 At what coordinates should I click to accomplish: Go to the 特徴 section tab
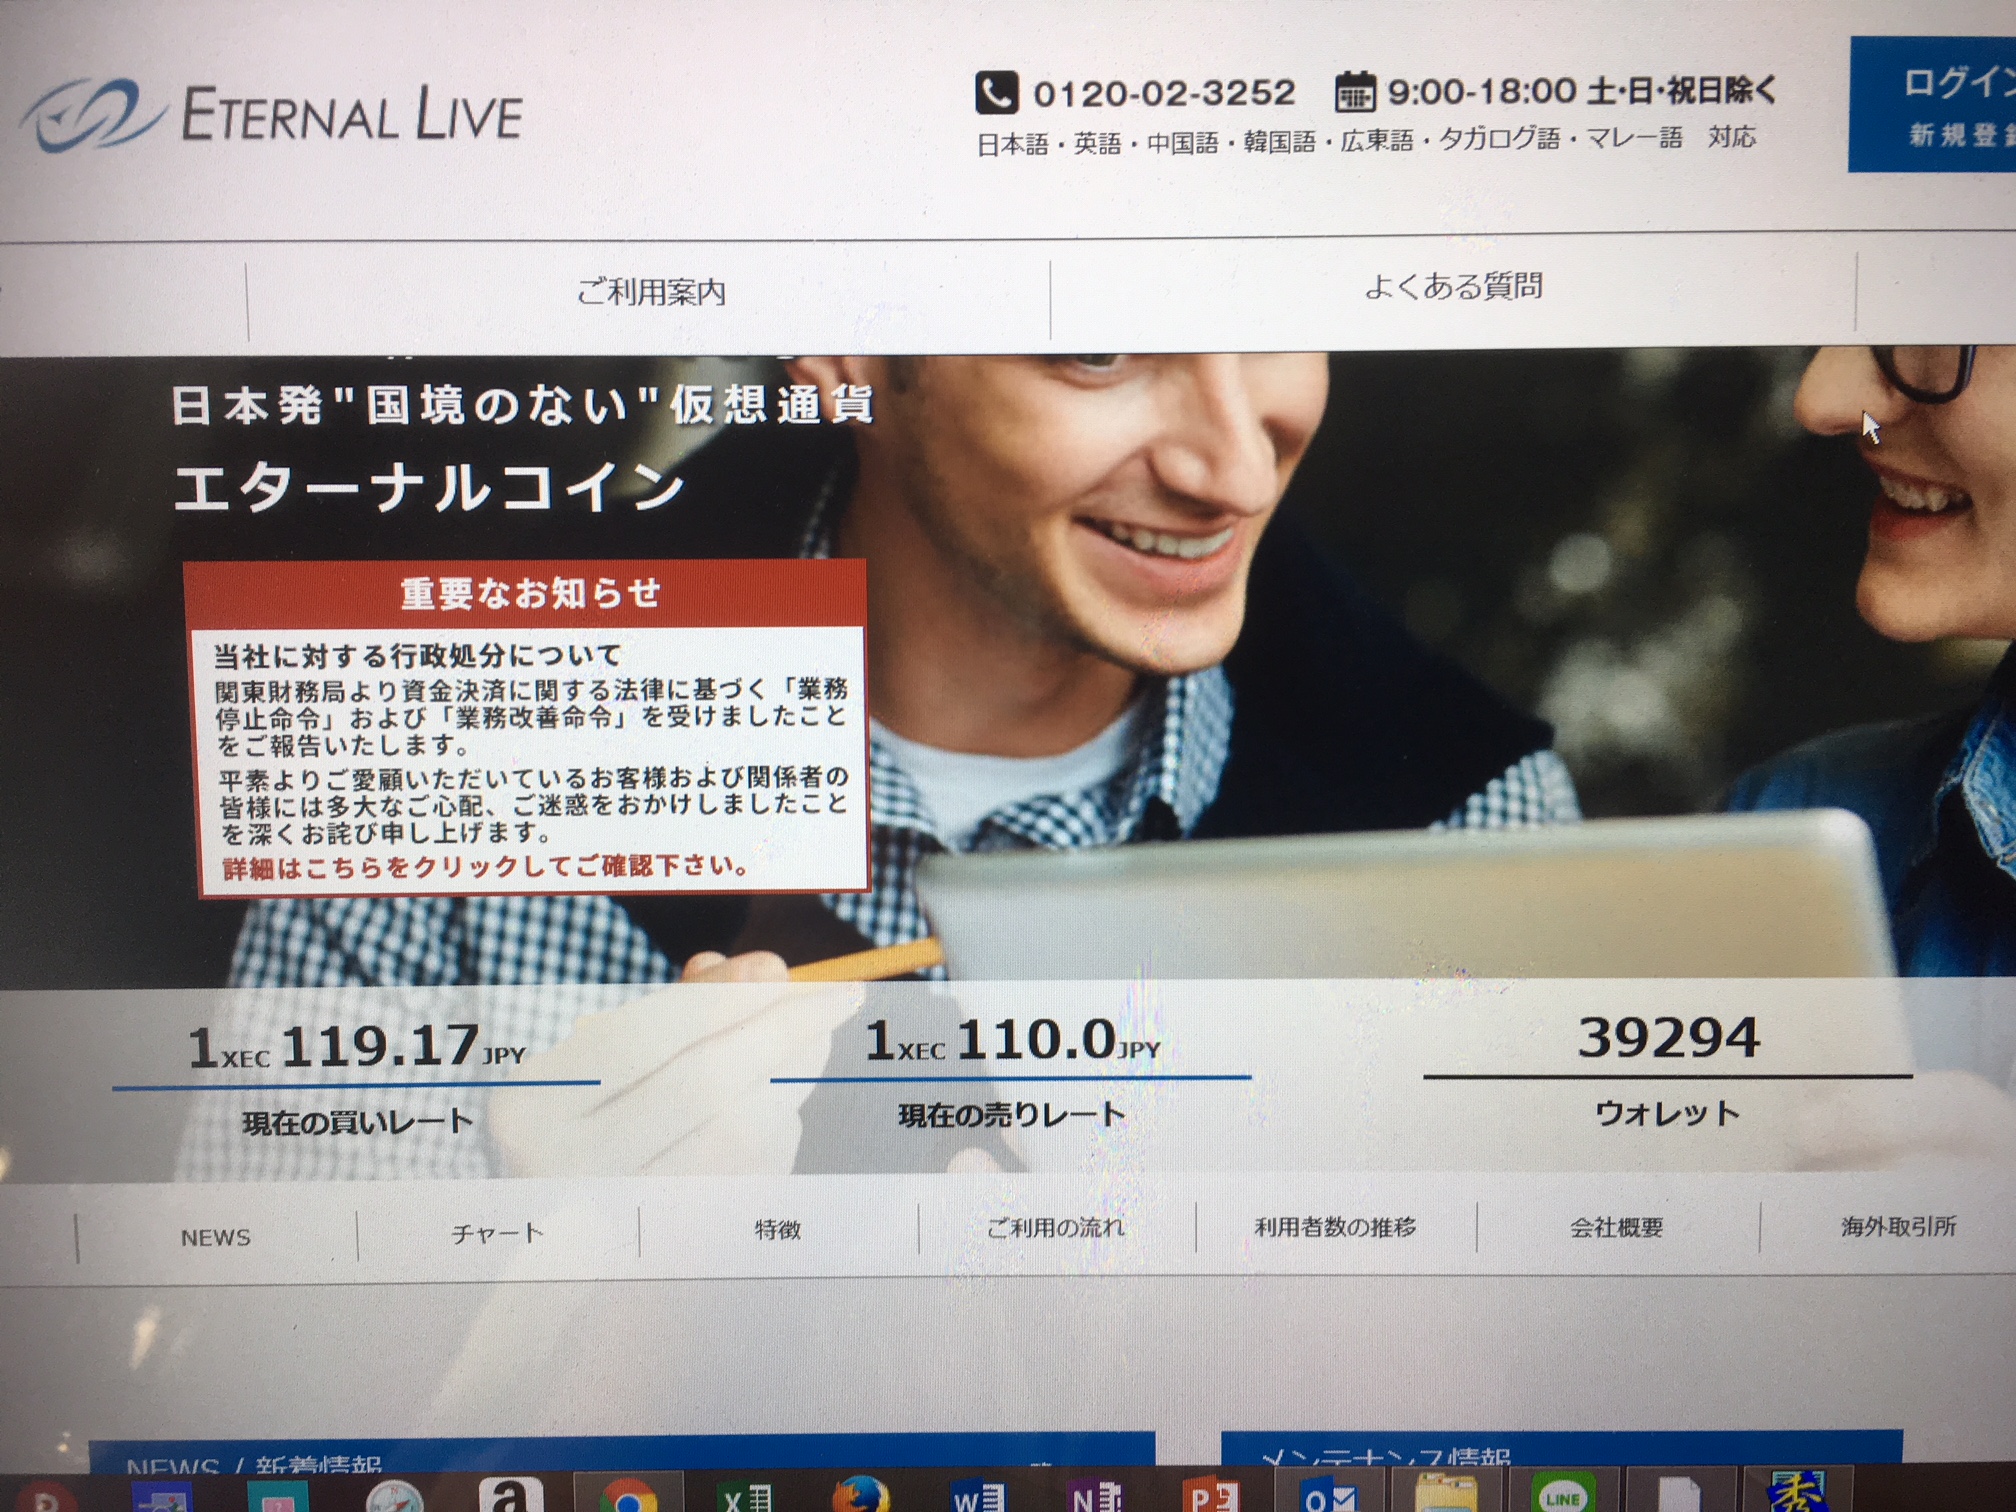(x=778, y=1230)
